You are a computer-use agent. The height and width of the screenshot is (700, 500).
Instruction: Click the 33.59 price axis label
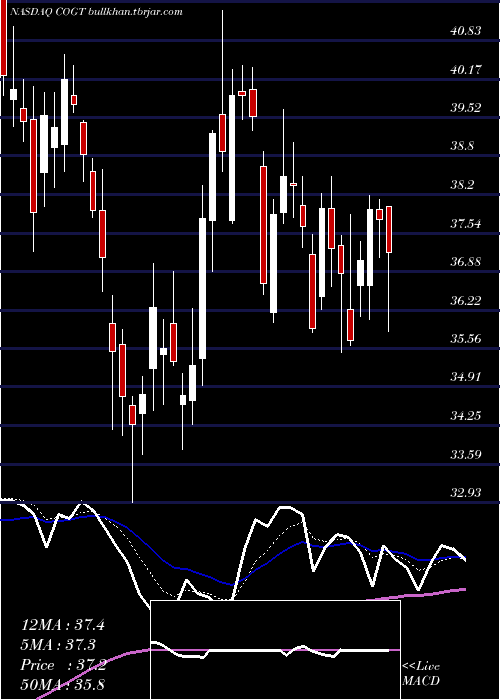click(x=466, y=455)
